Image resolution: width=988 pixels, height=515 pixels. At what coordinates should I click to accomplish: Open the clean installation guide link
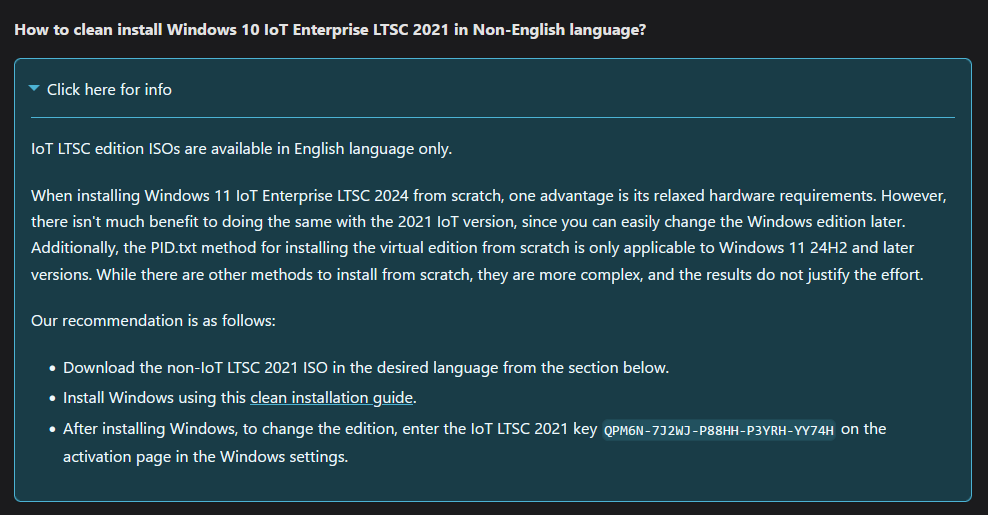tap(331, 398)
